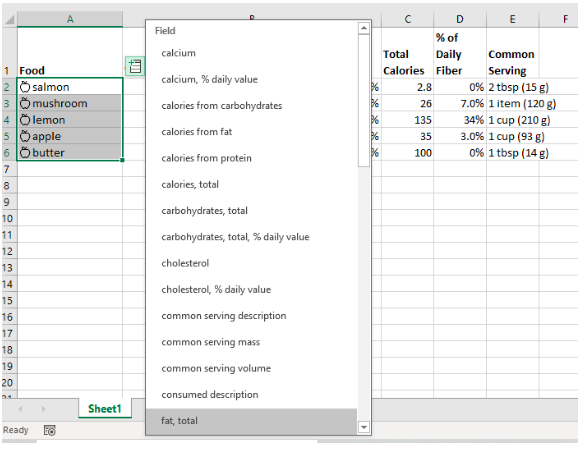This screenshot has width=582, height=451.
Task: Select the entire row 7 header
Action: coord(7,169)
